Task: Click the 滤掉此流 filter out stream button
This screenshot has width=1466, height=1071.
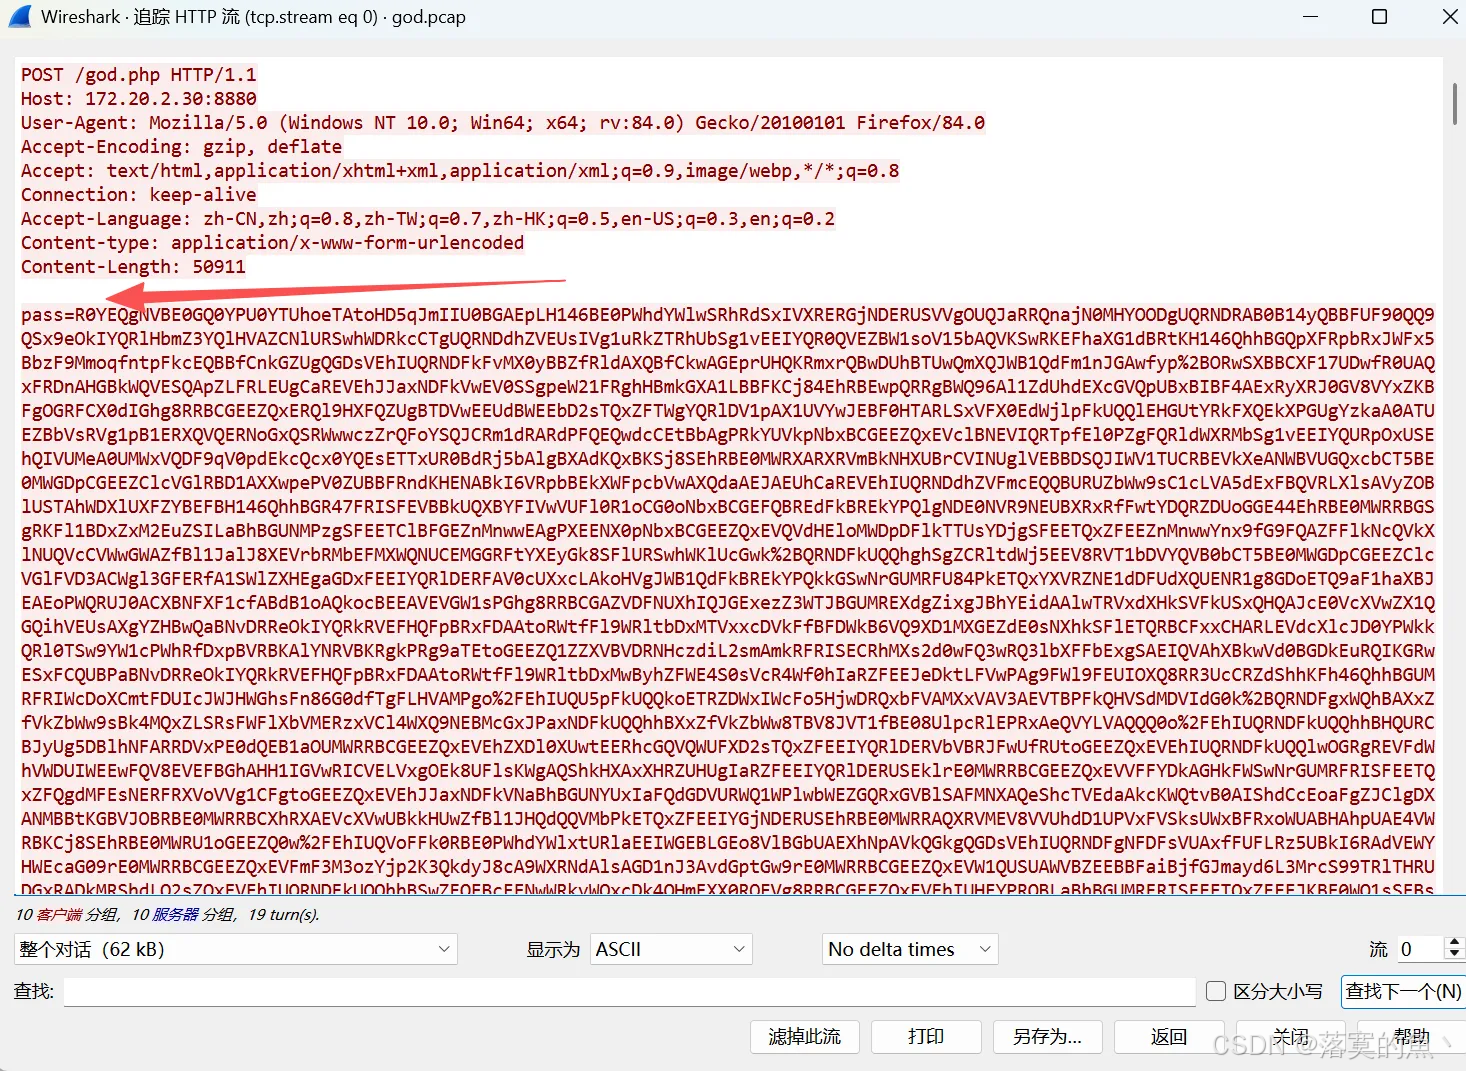Action: pyautogui.click(x=805, y=1037)
